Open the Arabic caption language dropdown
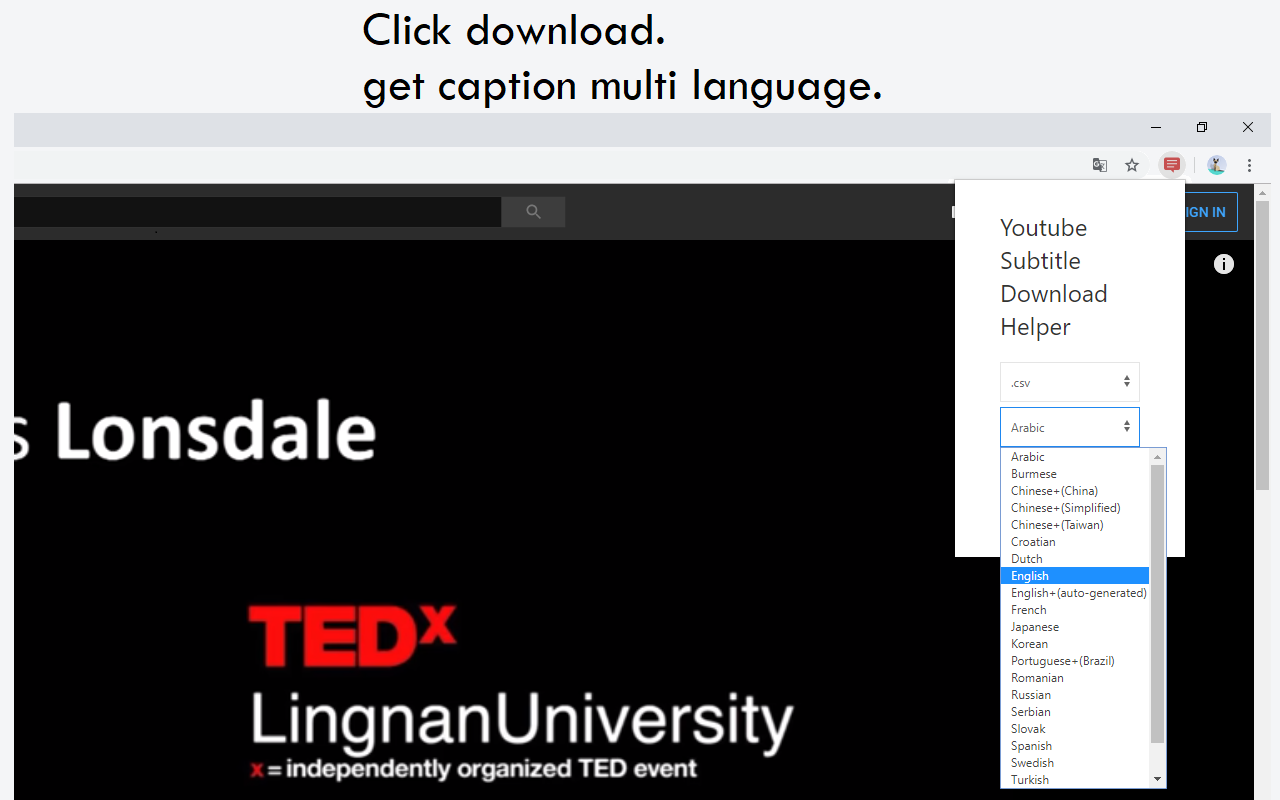Viewport: 1280px width, 800px height. (x=1069, y=427)
